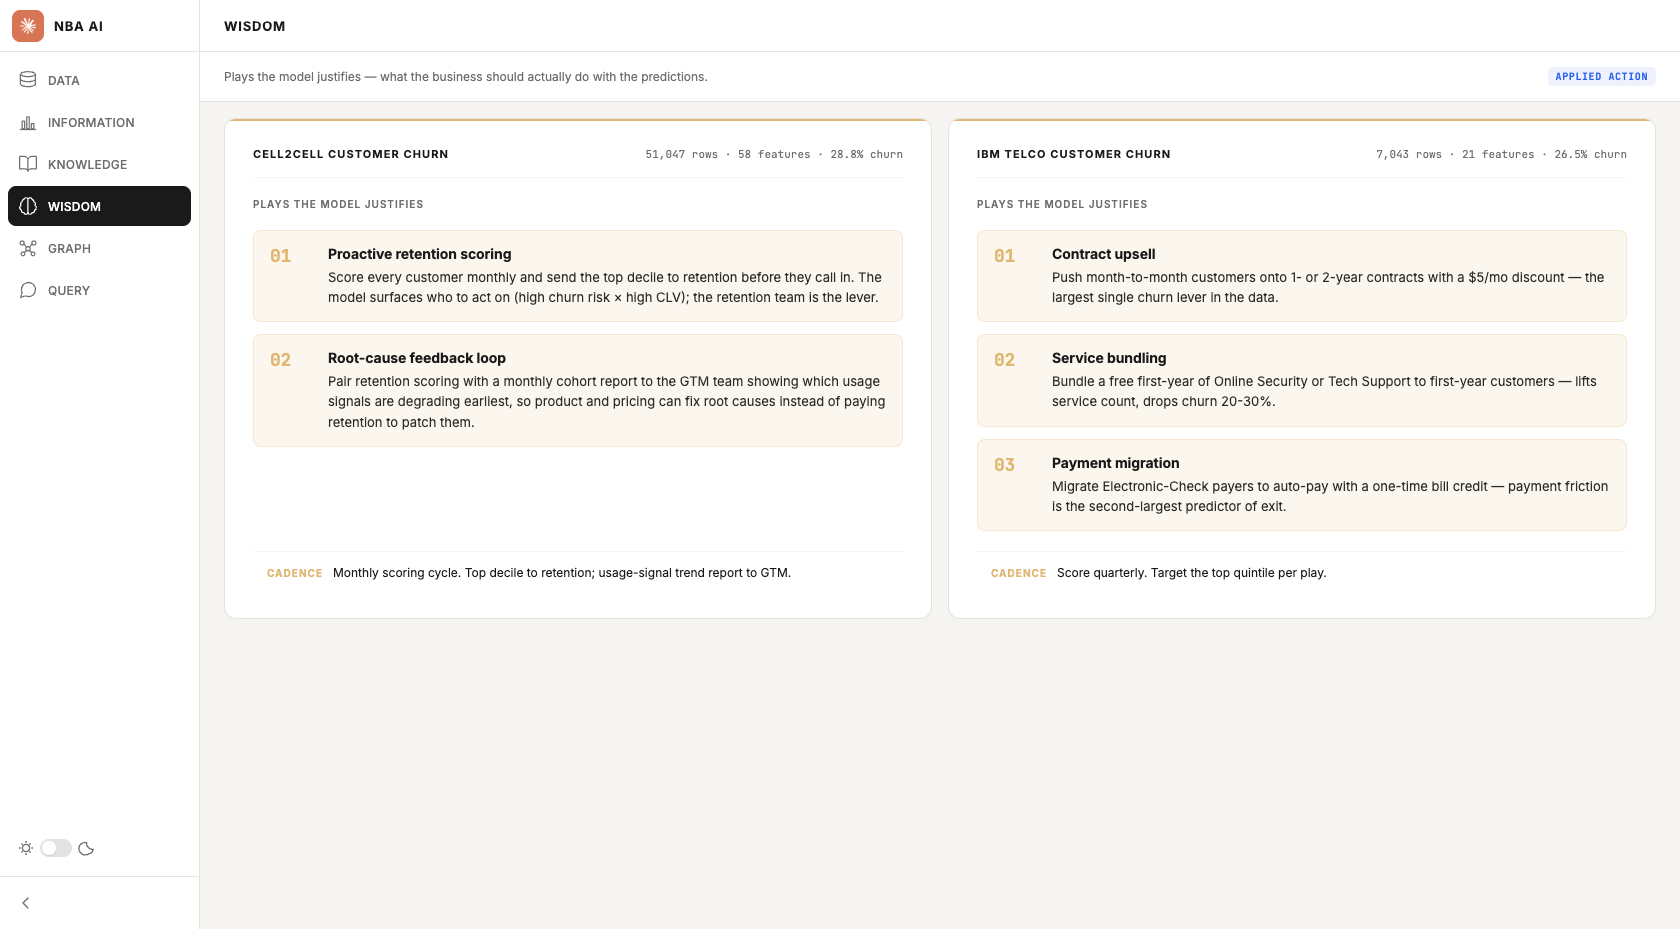This screenshot has width=1680, height=929.
Task: Open the Payment migration play card
Action: pos(1302,485)
